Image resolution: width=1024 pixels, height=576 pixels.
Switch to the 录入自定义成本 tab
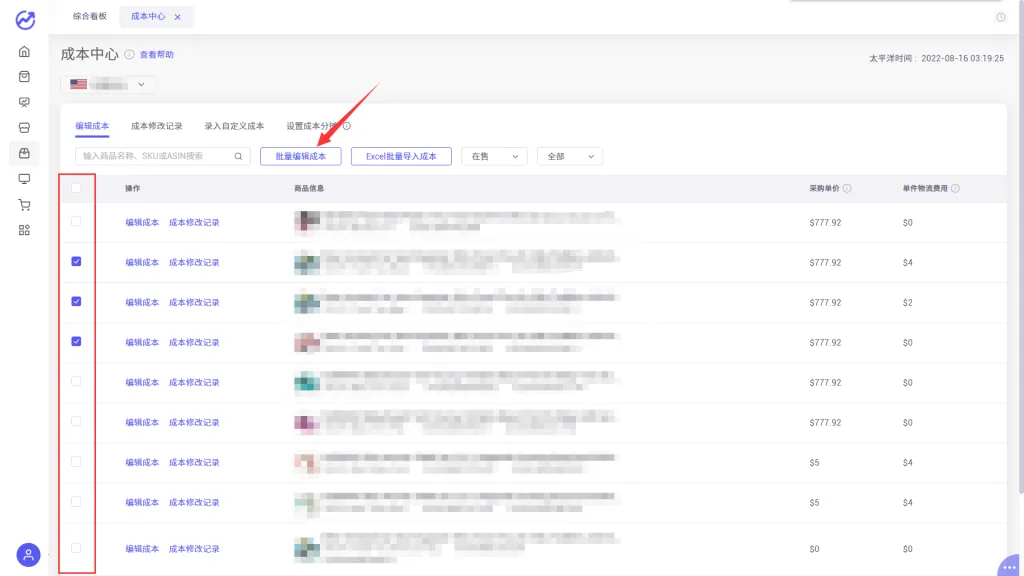pos(234,126)
